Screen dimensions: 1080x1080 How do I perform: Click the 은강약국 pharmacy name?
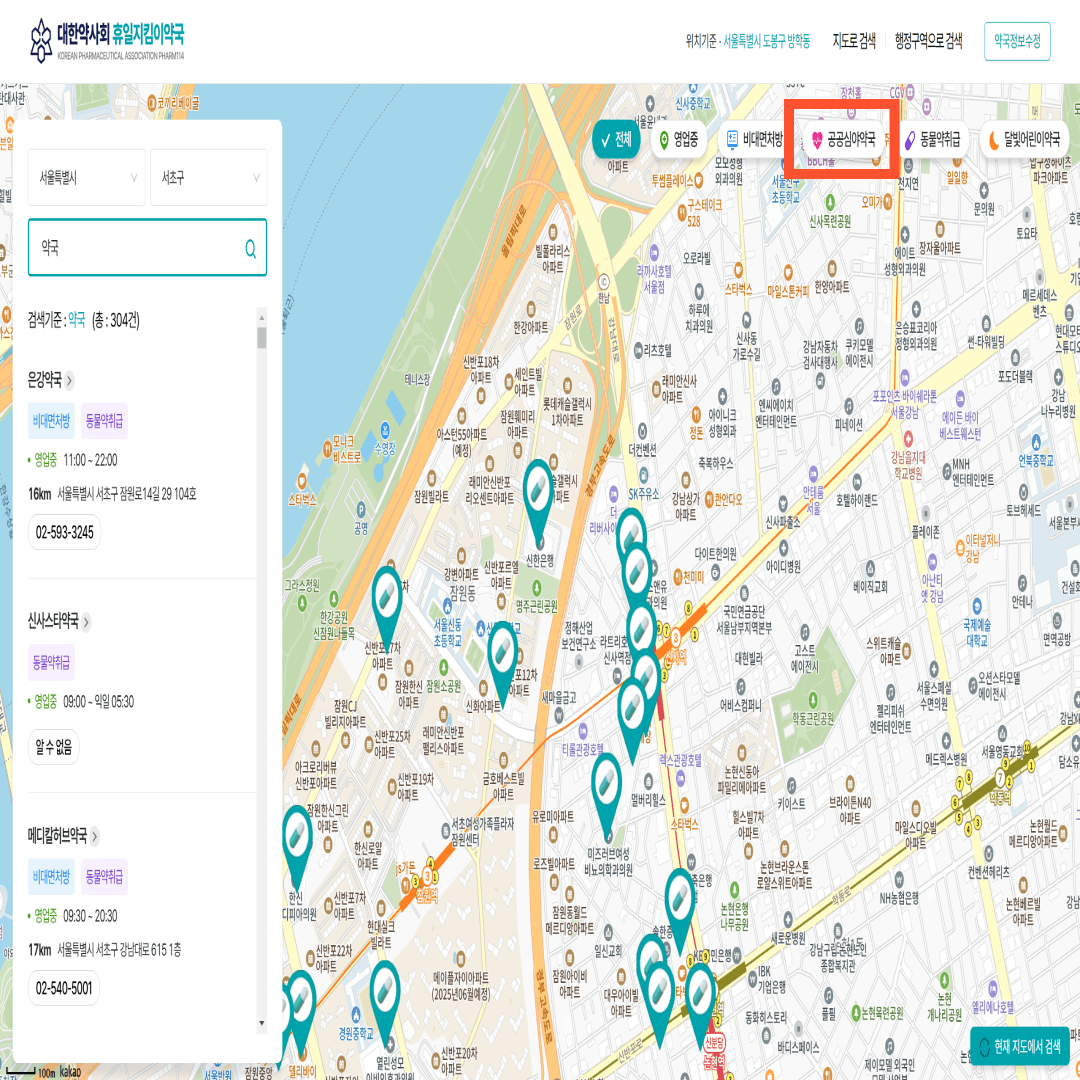45,380
